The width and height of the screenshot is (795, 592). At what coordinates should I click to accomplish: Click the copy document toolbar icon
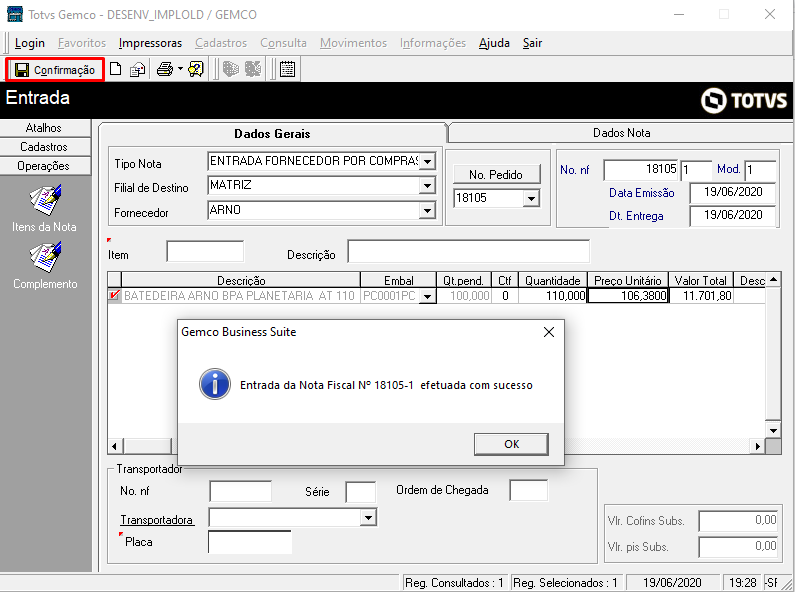tap(137, 69)
